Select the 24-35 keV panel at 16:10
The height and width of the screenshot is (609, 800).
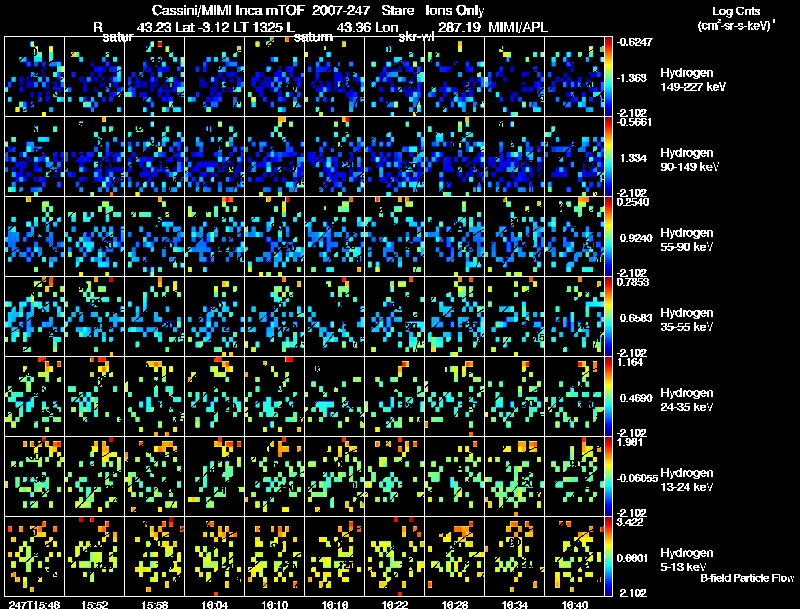pyautogui.click(x=274, y=397)
